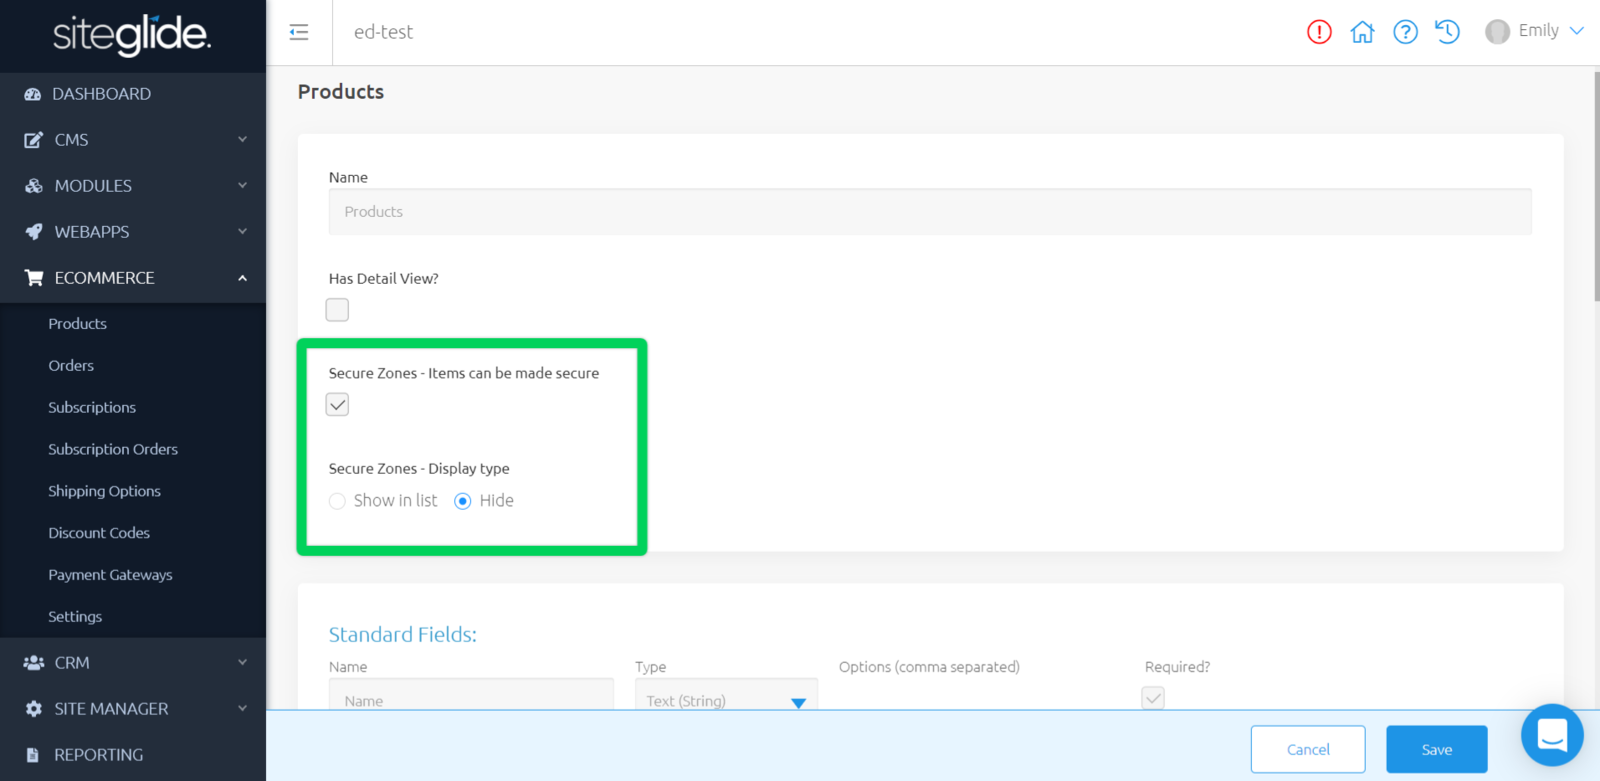
Task: Click Emily's profile avatar
Action: (x=1497, y=32)
